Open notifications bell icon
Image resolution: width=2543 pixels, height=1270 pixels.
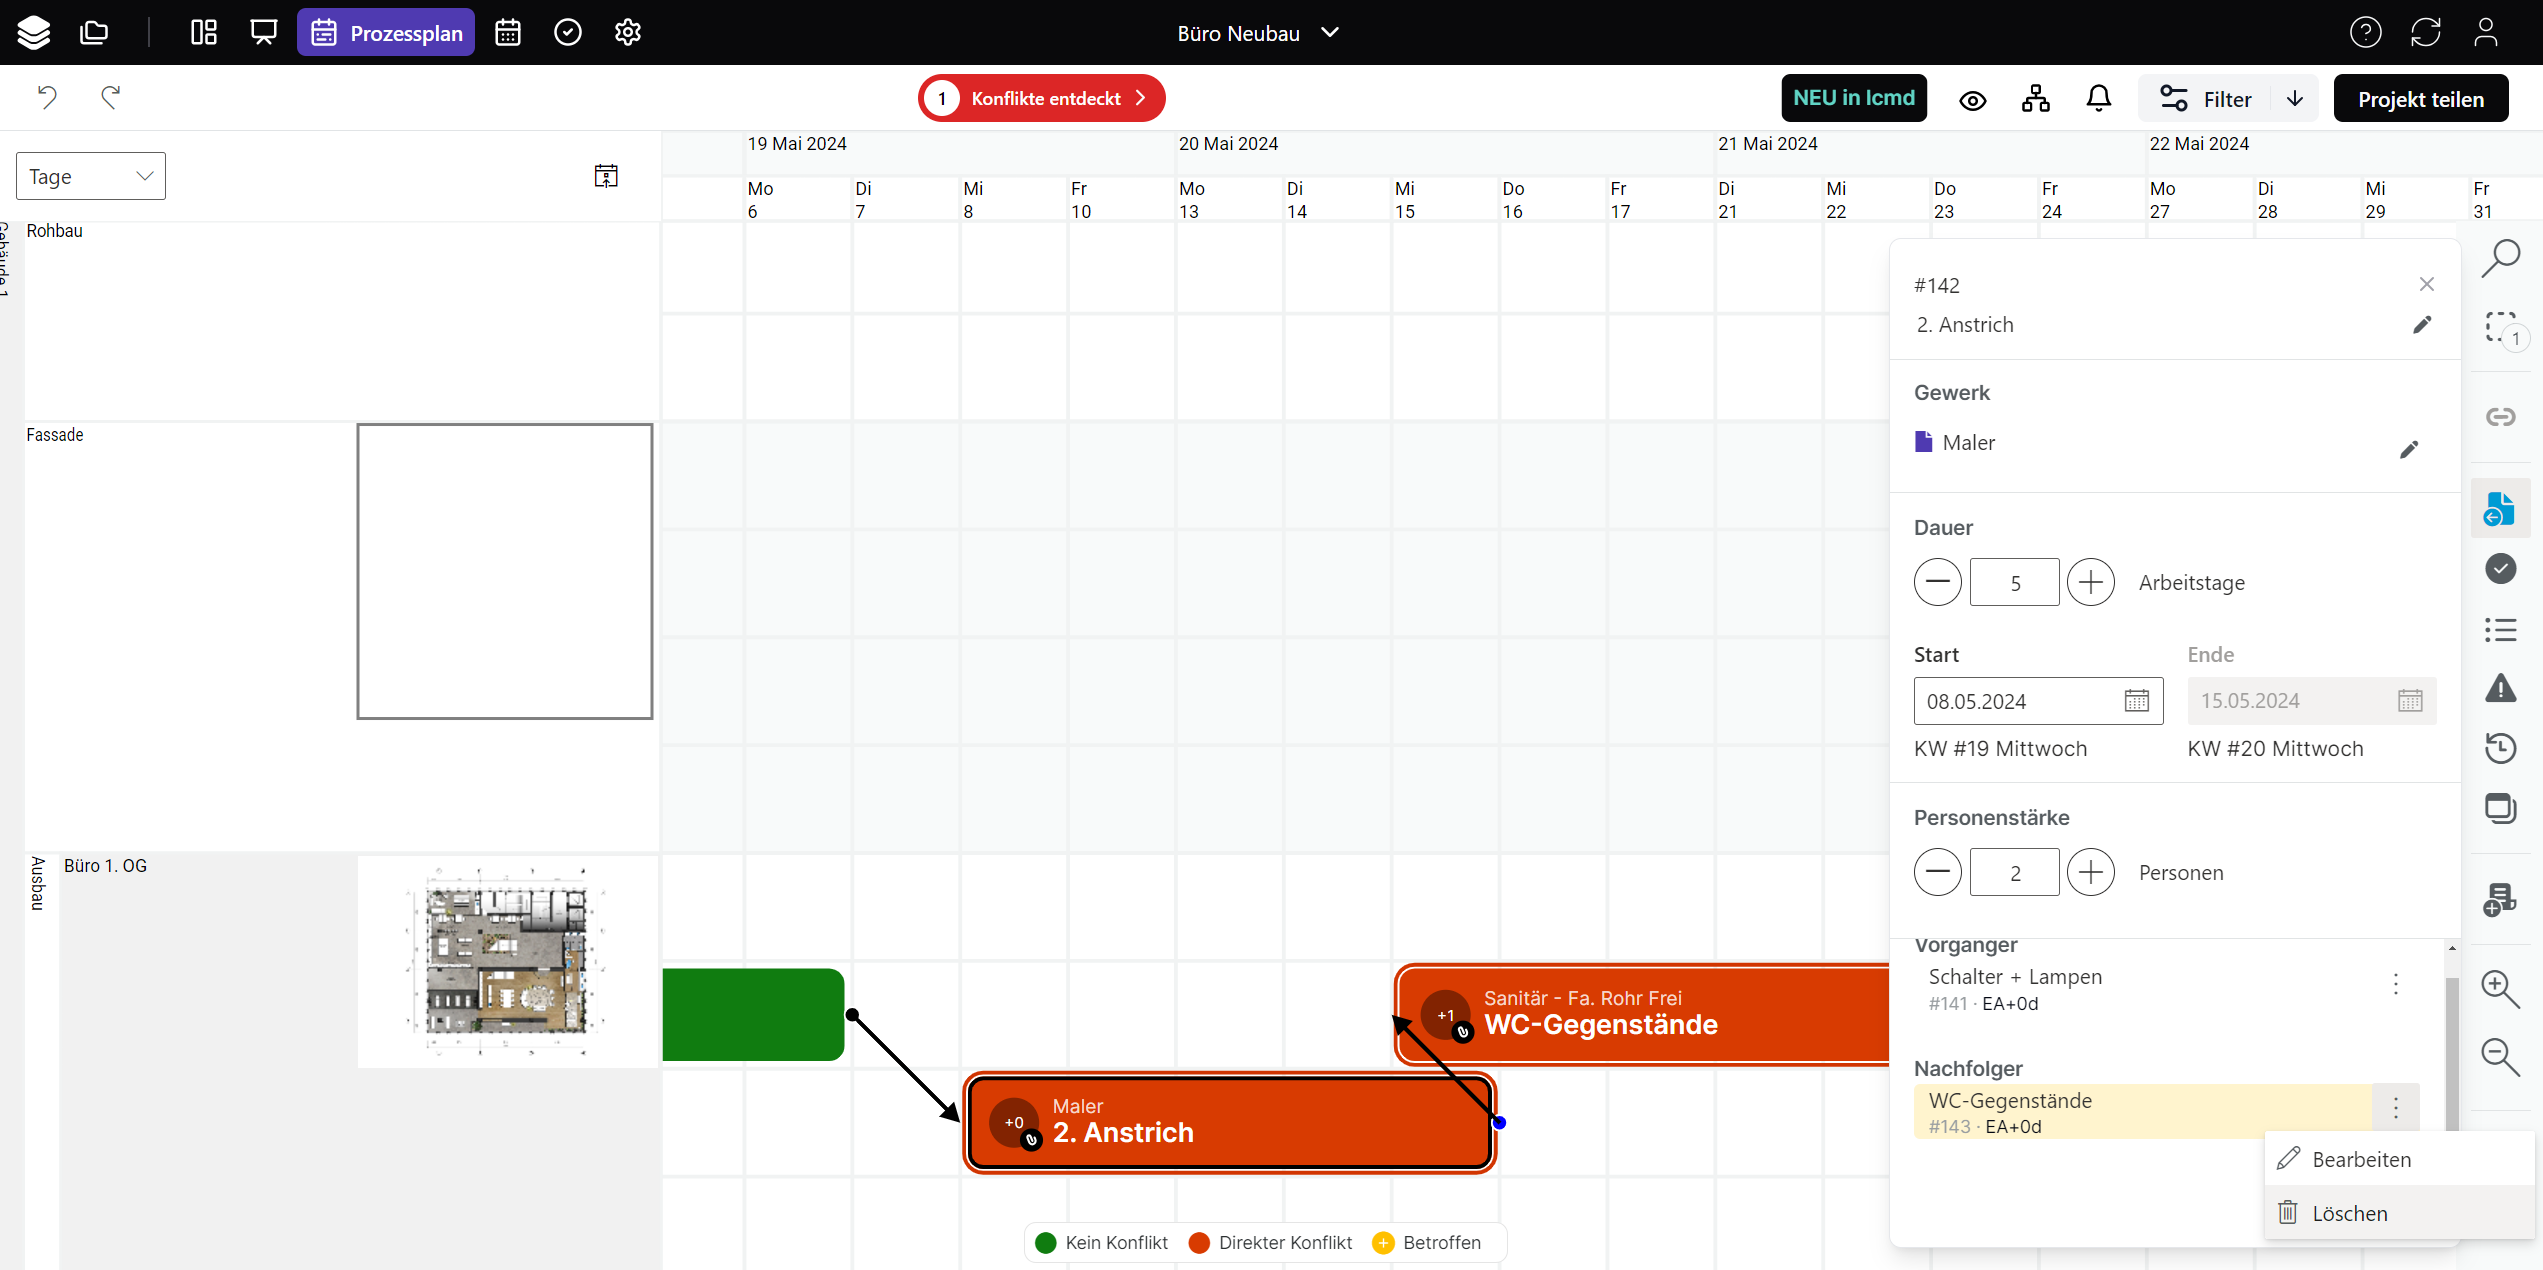tap(2098, 99)
